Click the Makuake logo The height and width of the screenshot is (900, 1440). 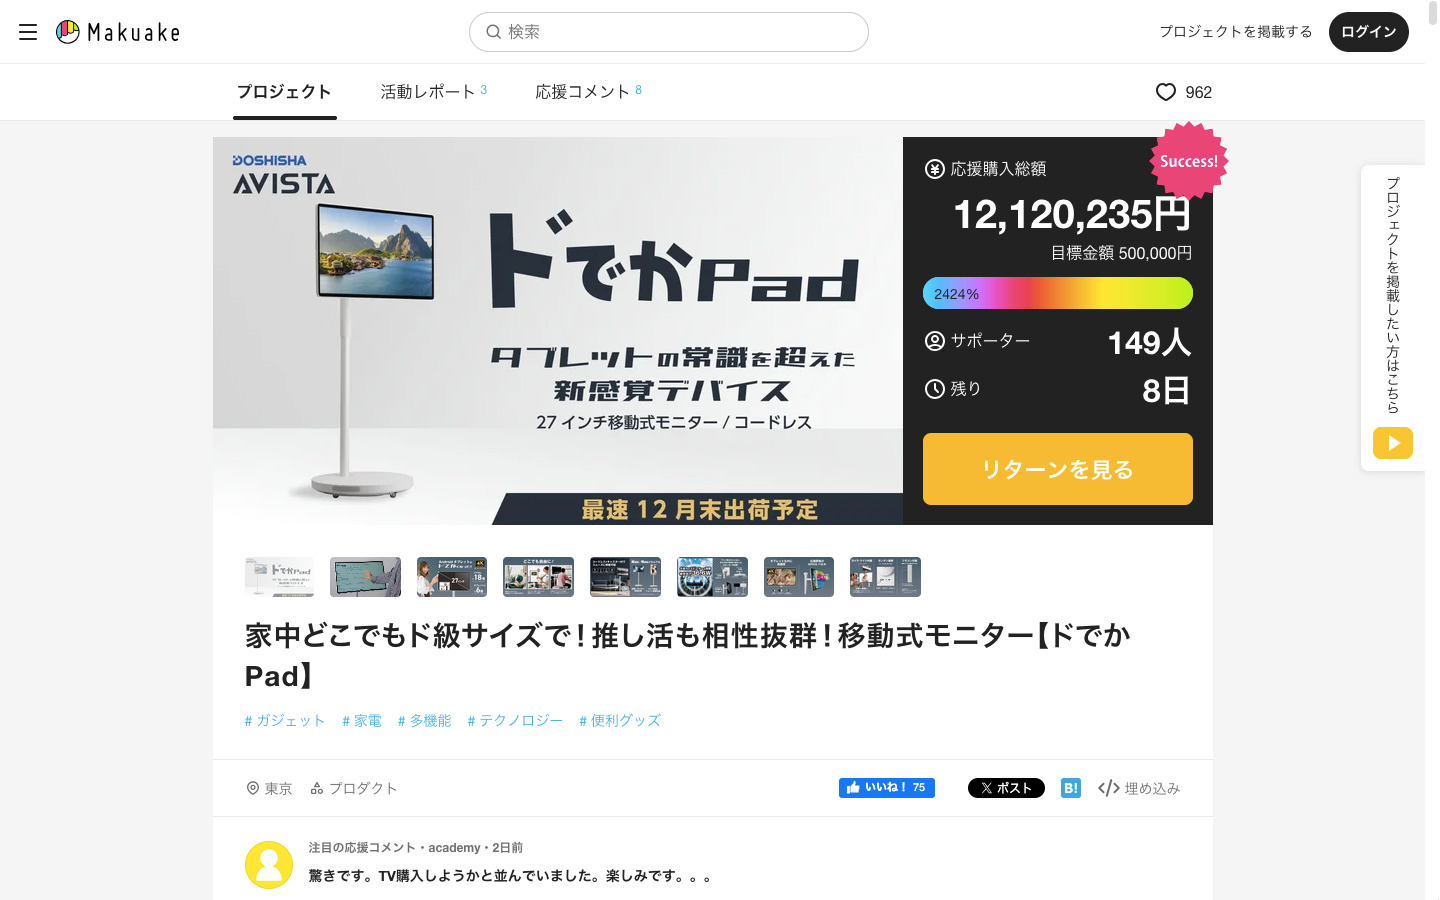pyautogui.click(x=118, y=32)
